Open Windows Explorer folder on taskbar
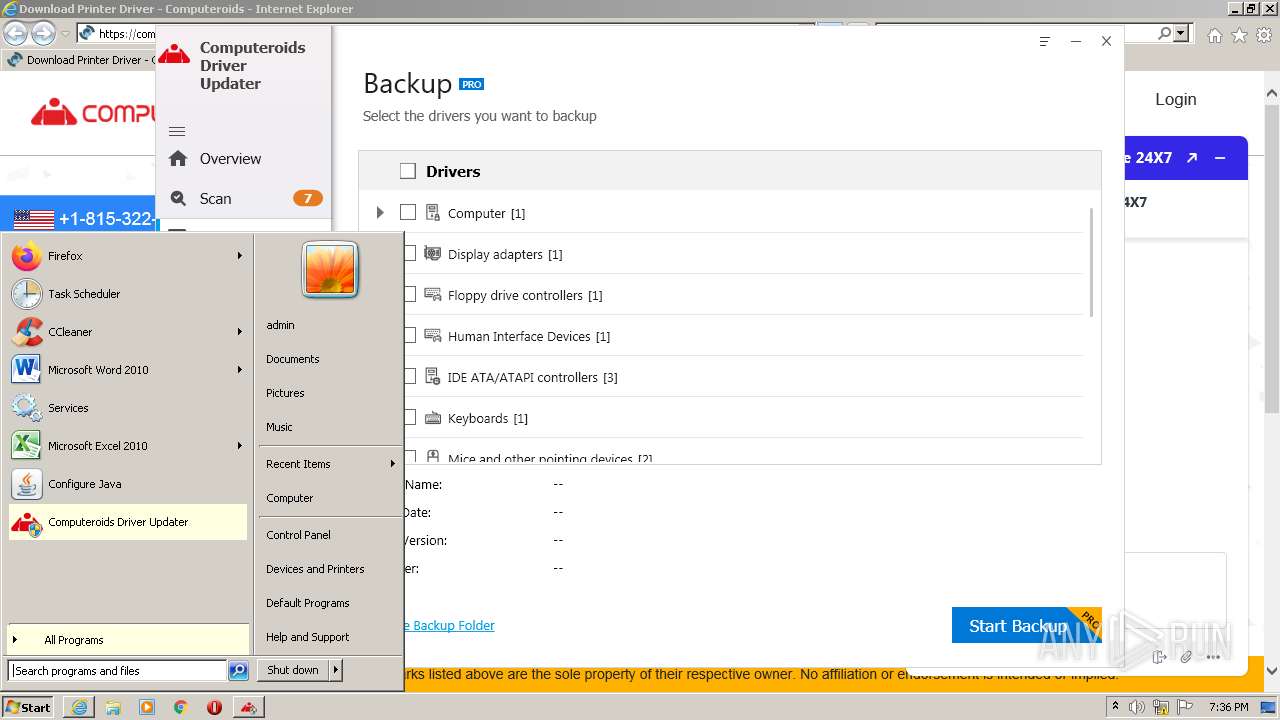The height and width of the screenshot is (720, 1280). coord(114,707)
